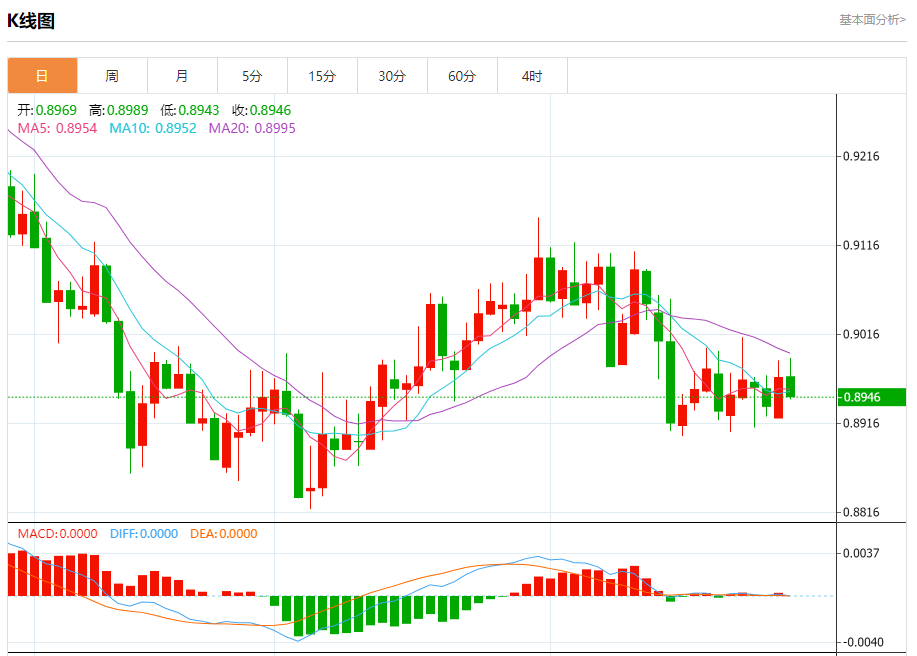Click the 0.9116 price axis label
This screenshot has height=656, width=917.
(x=861, y=245)
